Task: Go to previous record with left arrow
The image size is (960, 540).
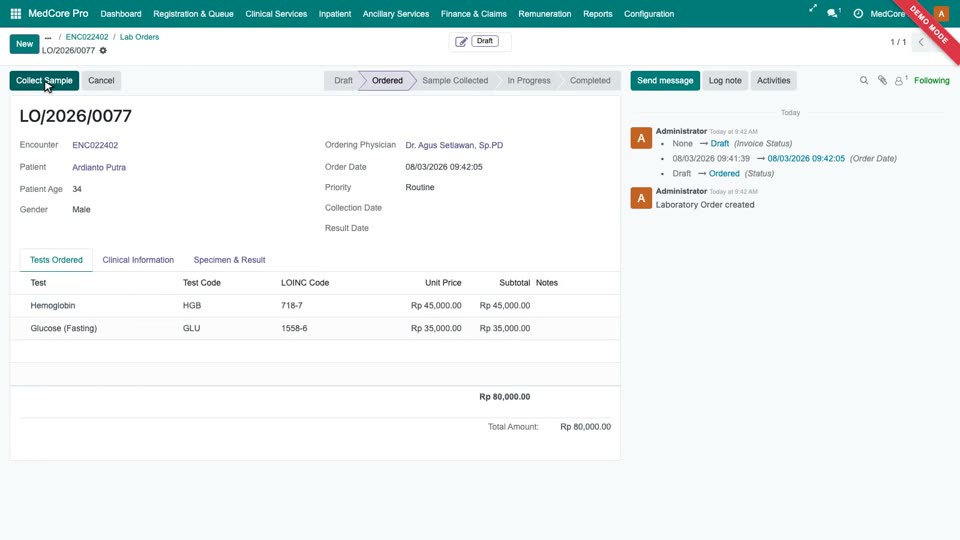Action: 921,42
